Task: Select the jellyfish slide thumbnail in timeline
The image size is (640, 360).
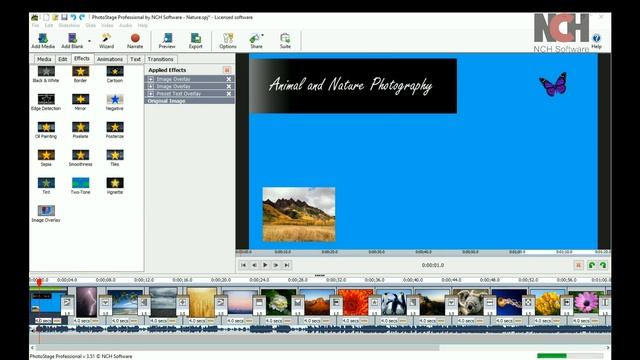Action: [x=509, y=302]
